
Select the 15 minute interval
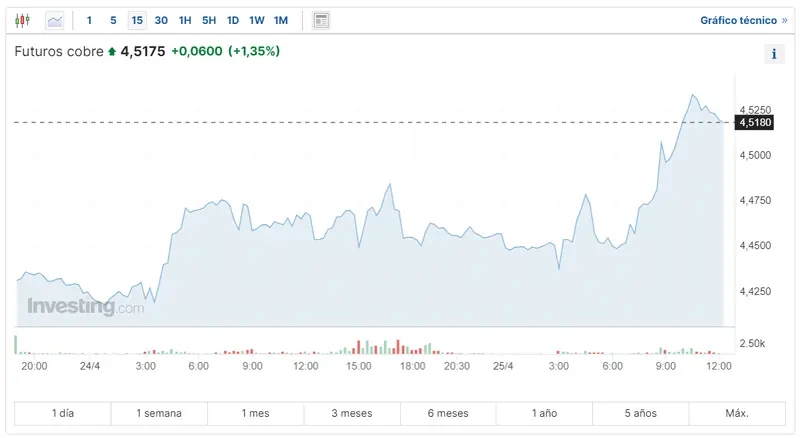click(x=137, y=20)
